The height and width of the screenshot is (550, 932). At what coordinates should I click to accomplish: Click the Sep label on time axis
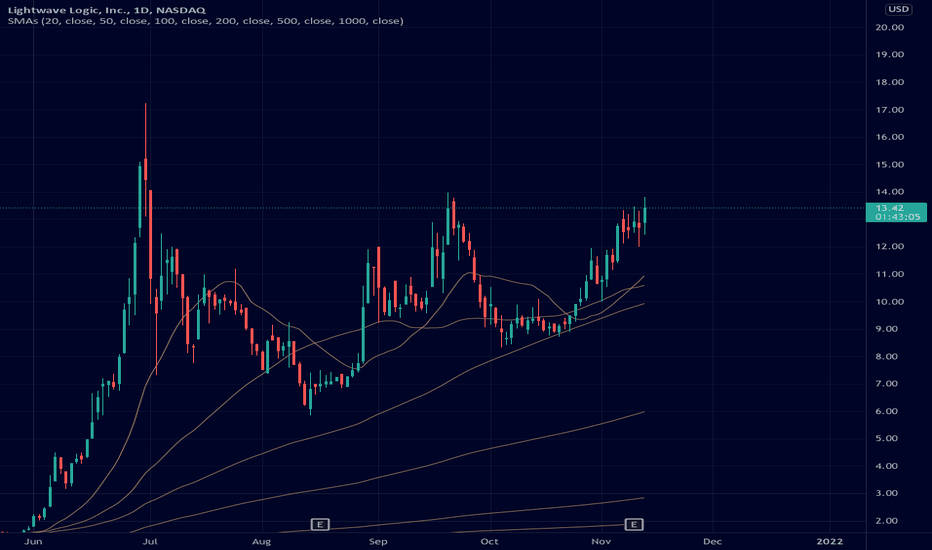[378, 541]
